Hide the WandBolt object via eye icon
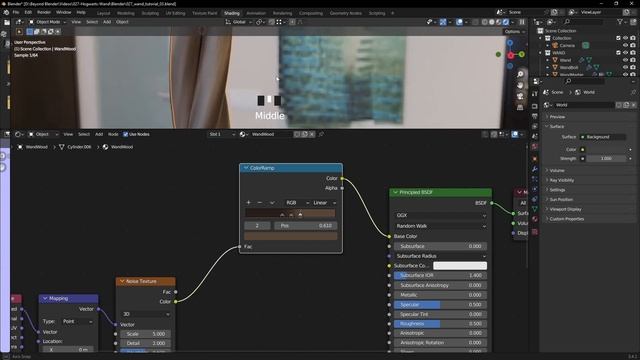The image size is (640, 360). pos(625,67)
